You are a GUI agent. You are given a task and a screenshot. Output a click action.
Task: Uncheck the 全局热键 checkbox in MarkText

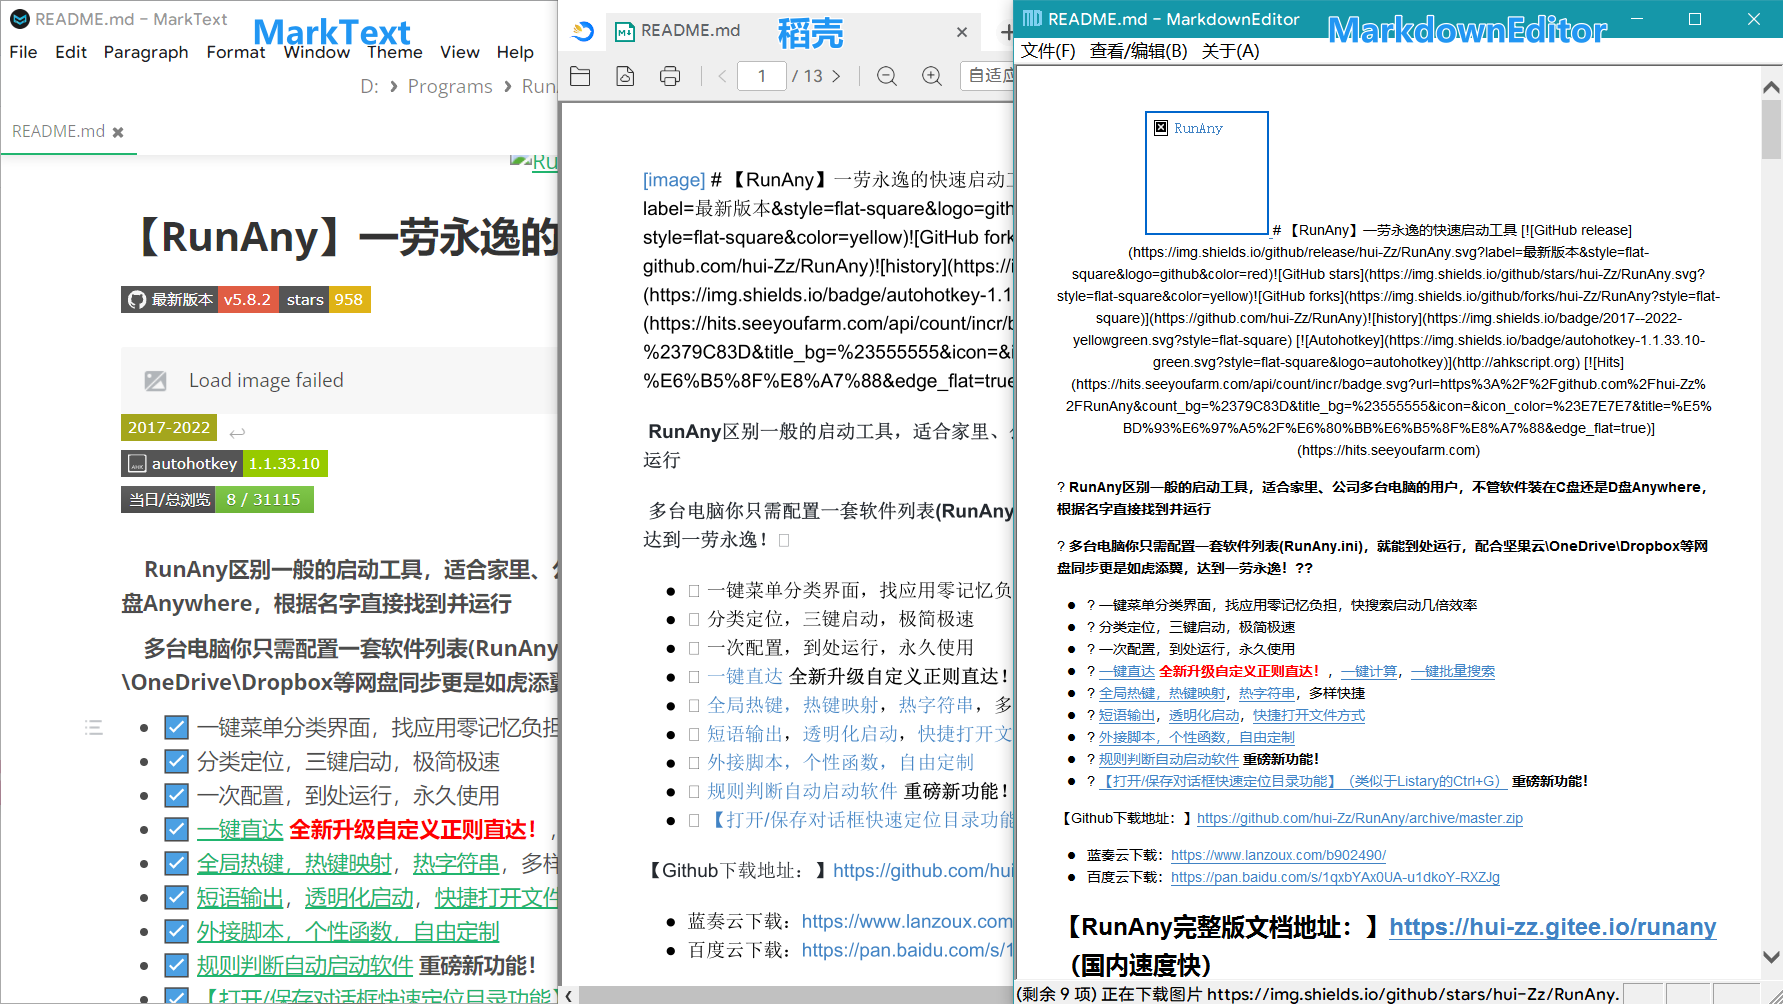[x=176, y=864]
